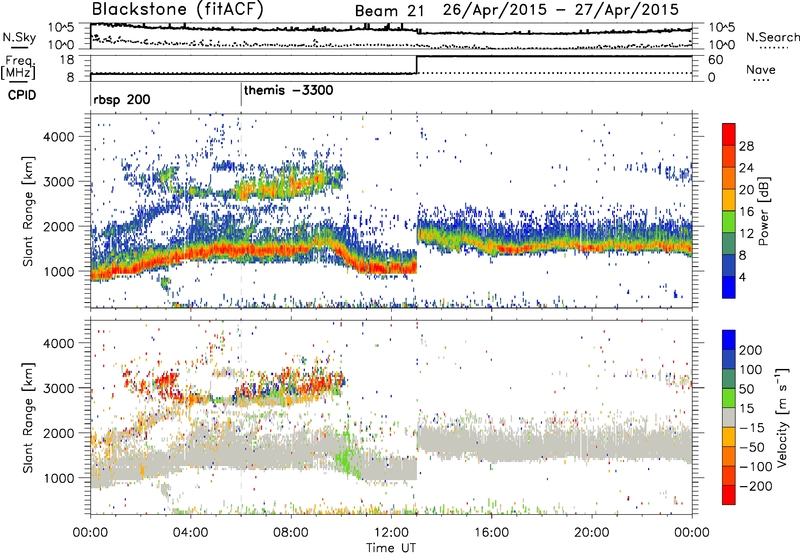
Task: Click the Slant Range [km] label of power panel
Action: click(x=28, y=211)
